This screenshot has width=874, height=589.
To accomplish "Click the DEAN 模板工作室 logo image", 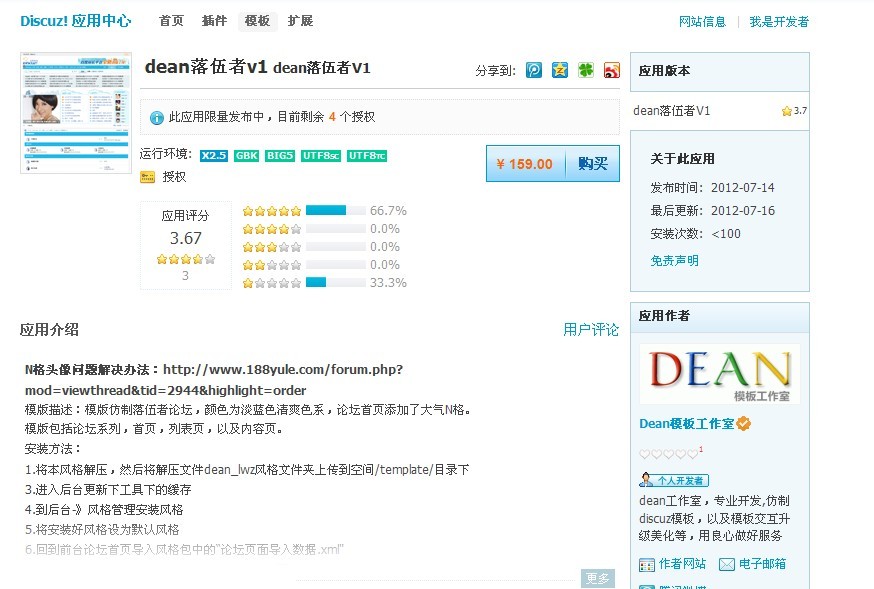I will coord(720,374).
